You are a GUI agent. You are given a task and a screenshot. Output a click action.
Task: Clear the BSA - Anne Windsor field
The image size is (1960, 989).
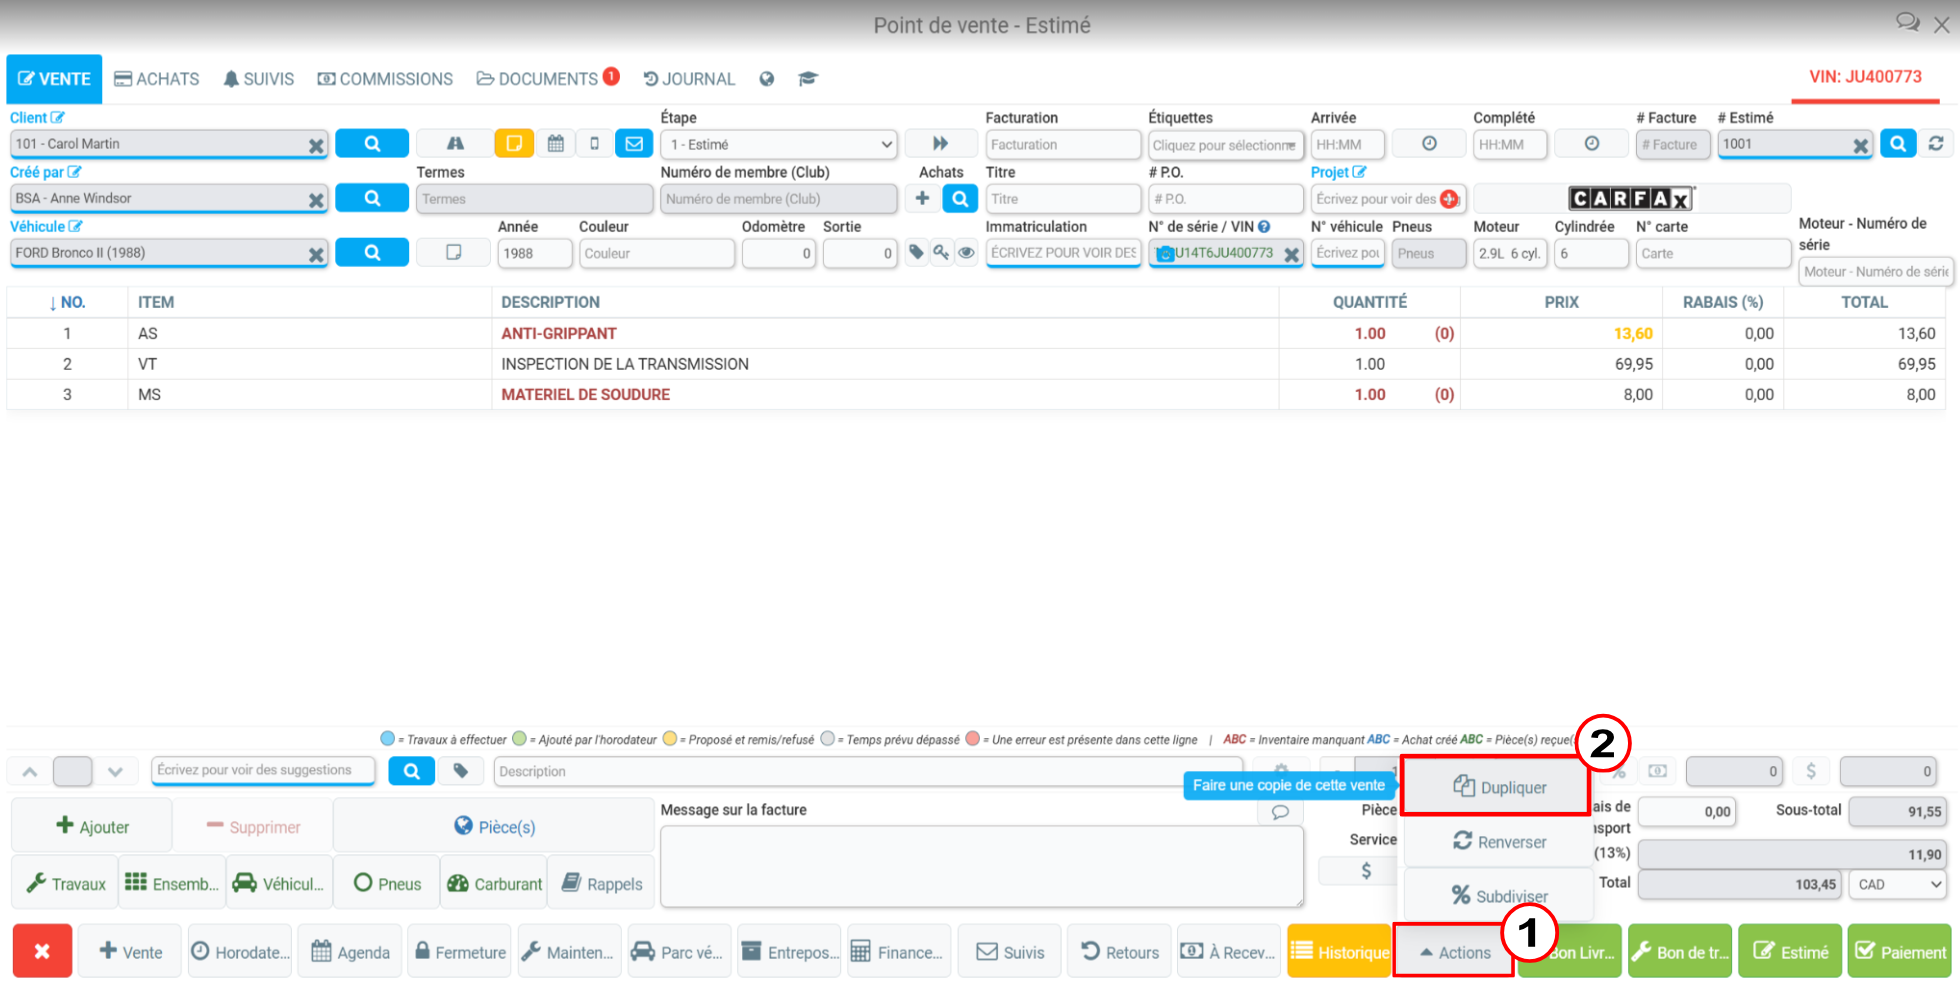(x=316, y=200)
